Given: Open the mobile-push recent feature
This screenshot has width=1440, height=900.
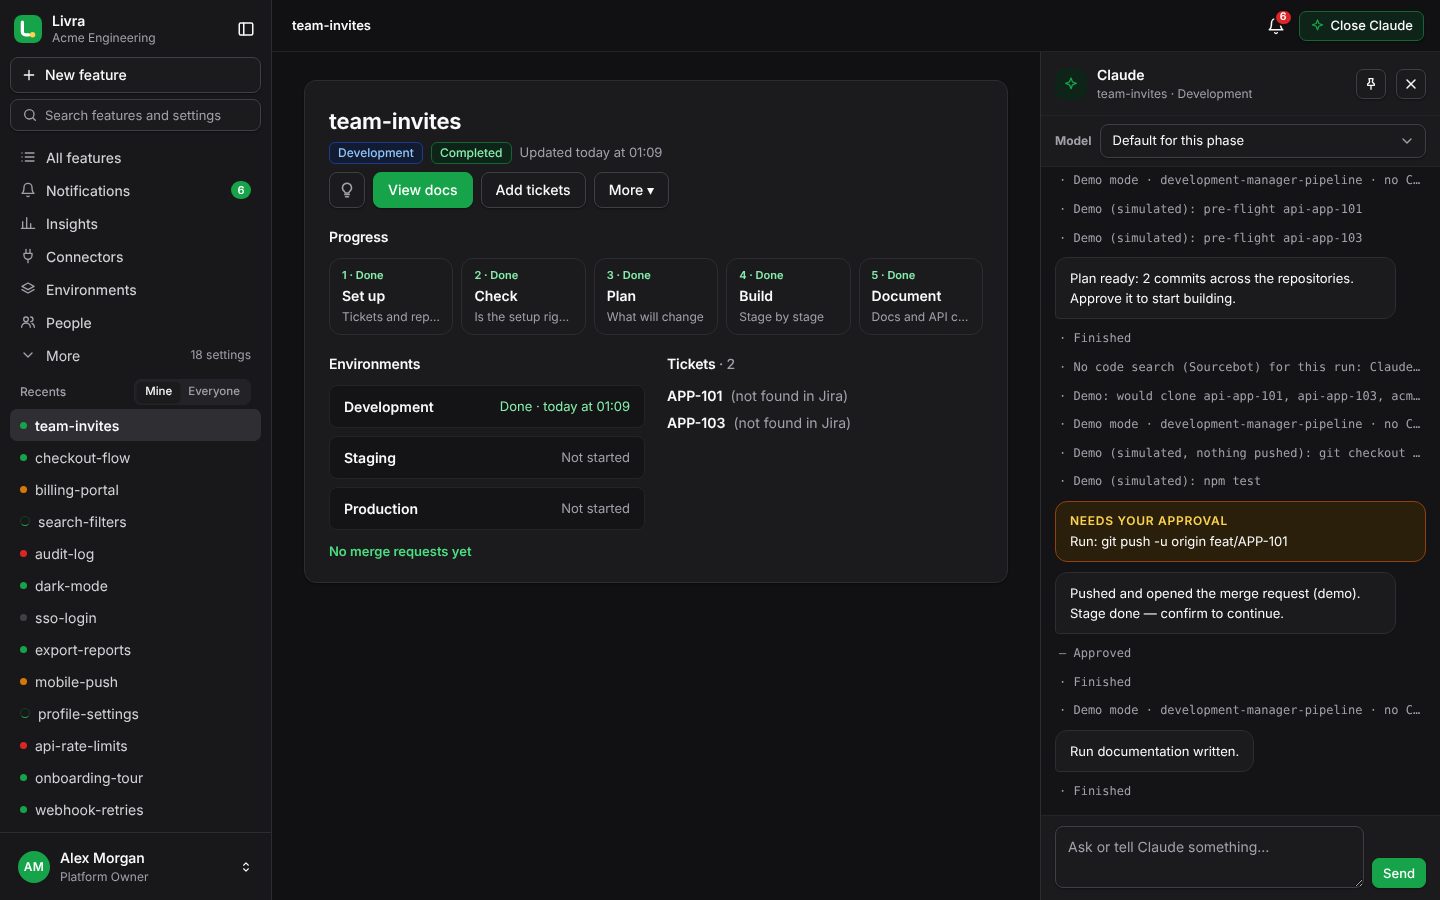Looking at the screenshot, I should click(x=135, y=682).
